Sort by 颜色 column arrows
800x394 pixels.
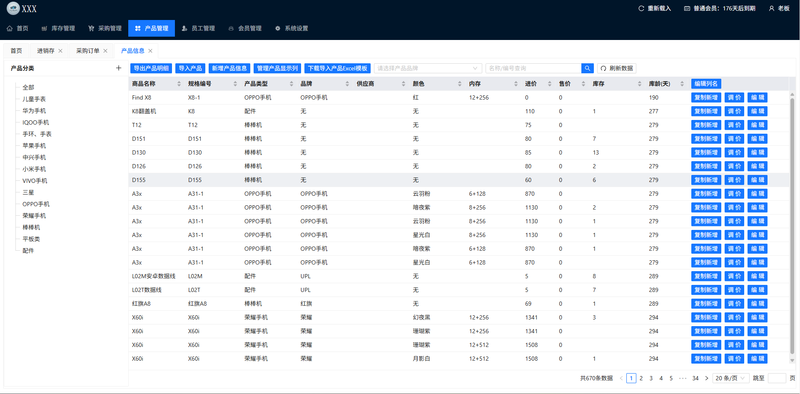pyautogui.click(x=460, y=84)
